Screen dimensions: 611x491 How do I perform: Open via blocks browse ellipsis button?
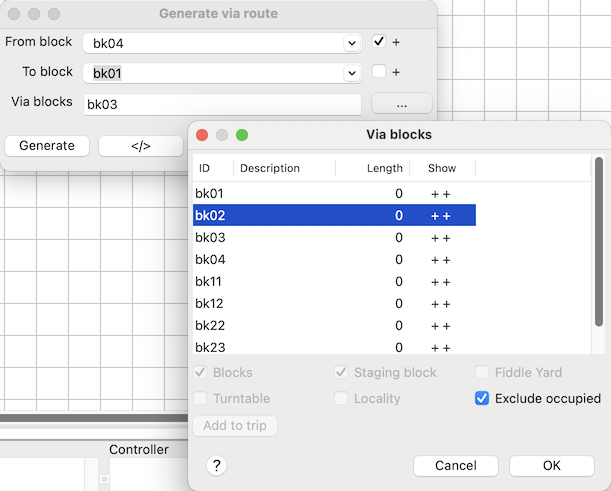tap(401, 103)
